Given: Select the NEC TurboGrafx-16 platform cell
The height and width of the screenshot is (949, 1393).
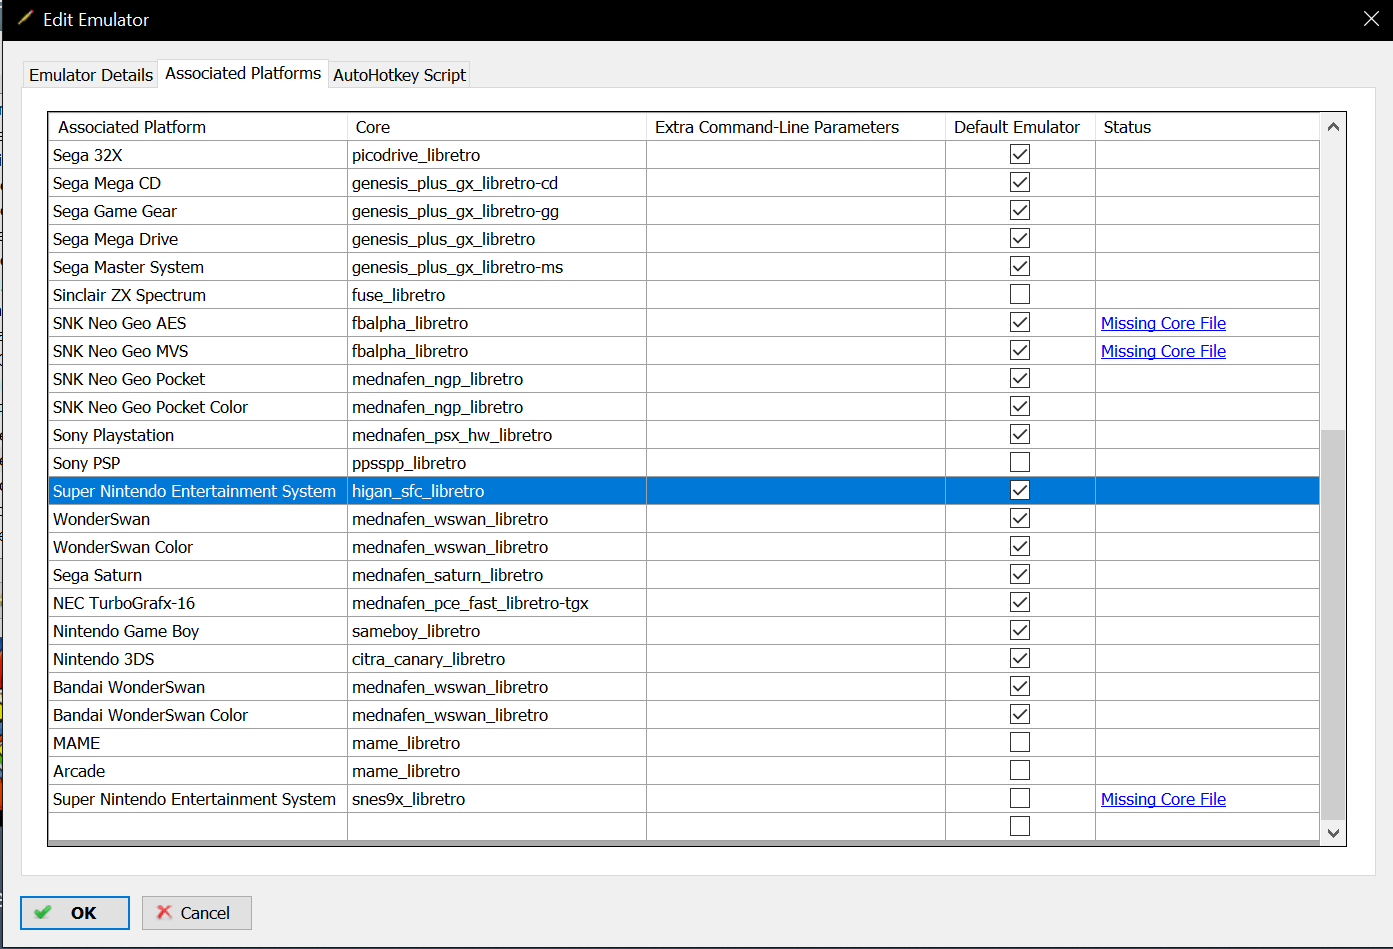Looking at the screenshot, I should 198,603.
